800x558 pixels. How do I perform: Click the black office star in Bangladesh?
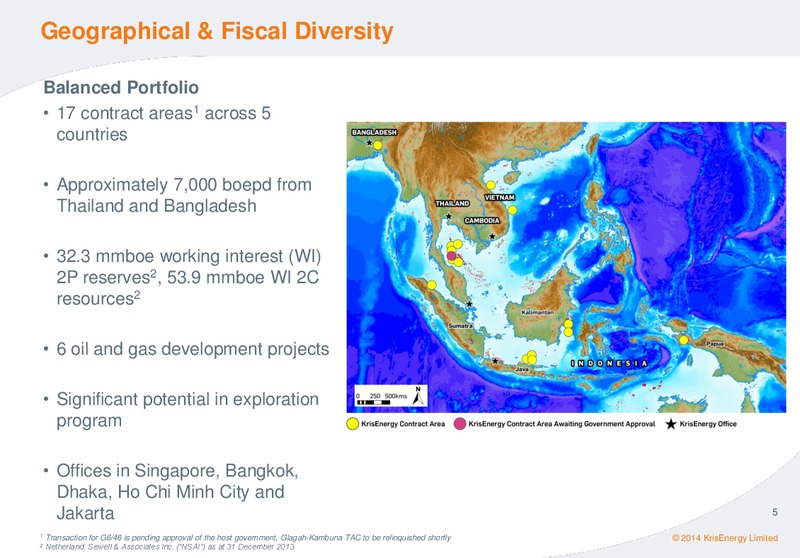click(369, 142)
